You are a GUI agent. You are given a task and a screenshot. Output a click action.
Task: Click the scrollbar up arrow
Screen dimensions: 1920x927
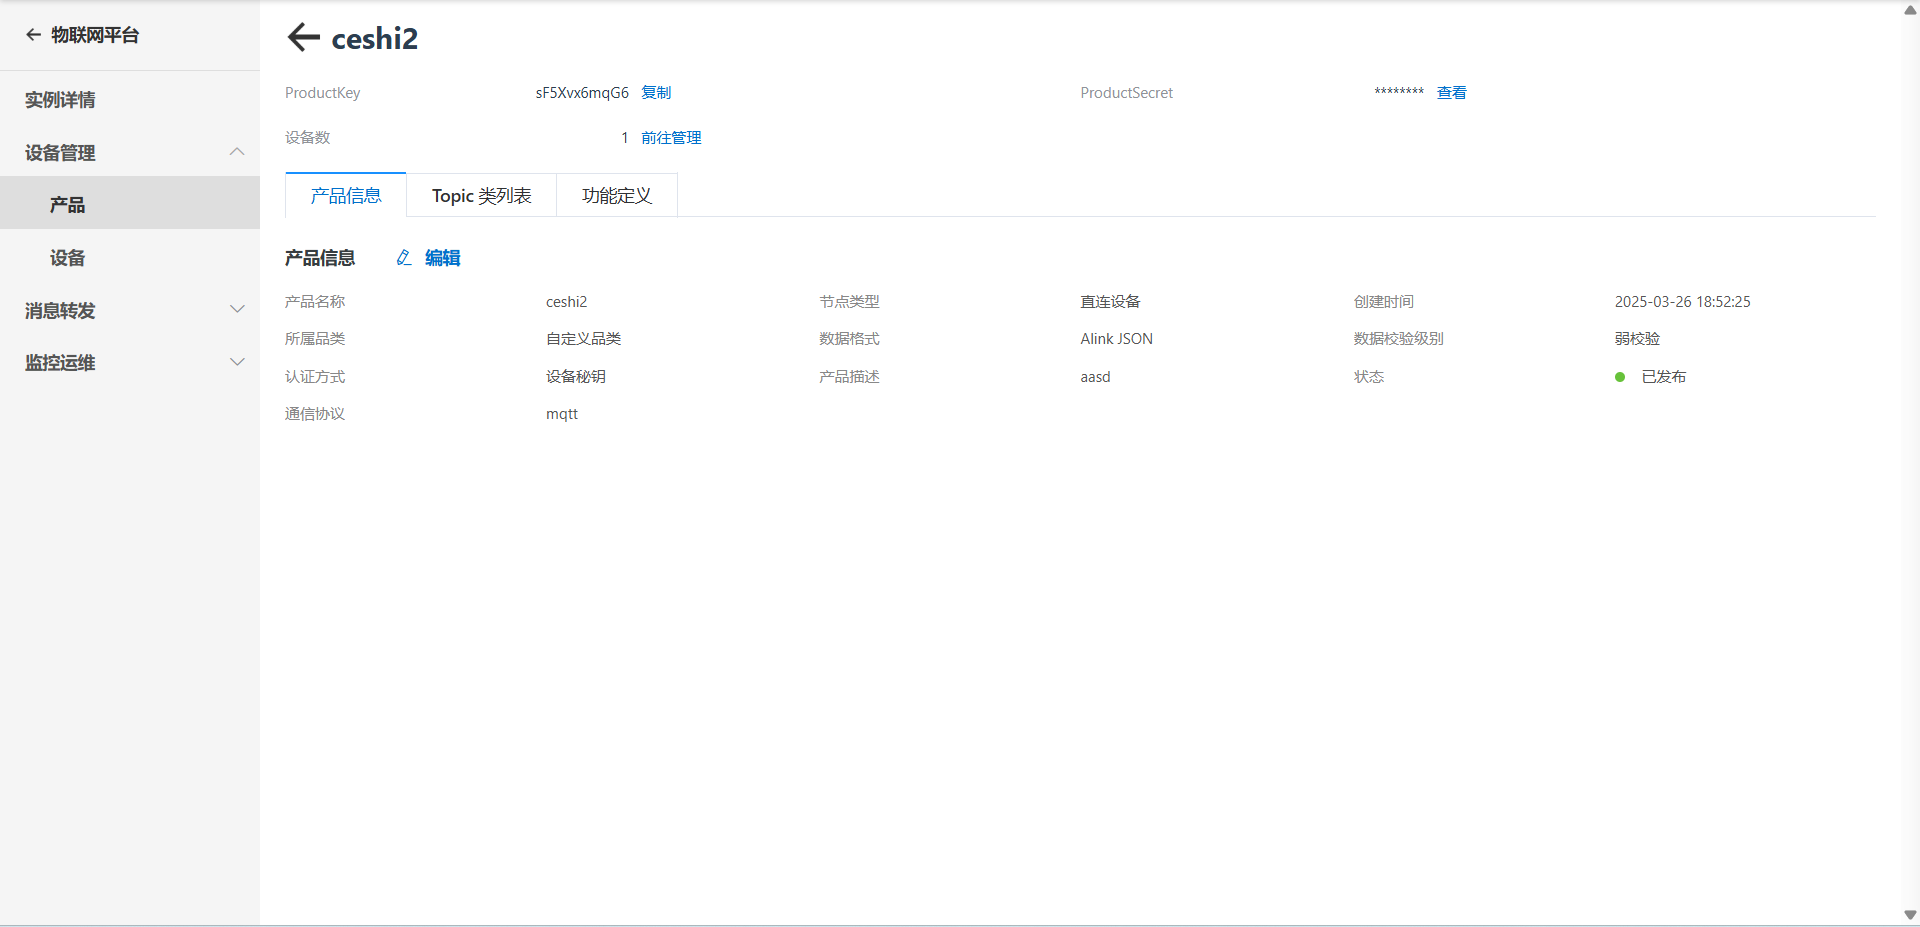(x=1910, y=10)
